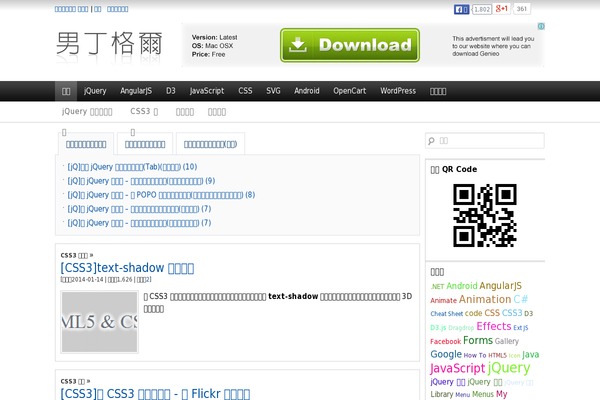Select the second article list tab
The height and width of the screenshot is (400, 600).
145,144
